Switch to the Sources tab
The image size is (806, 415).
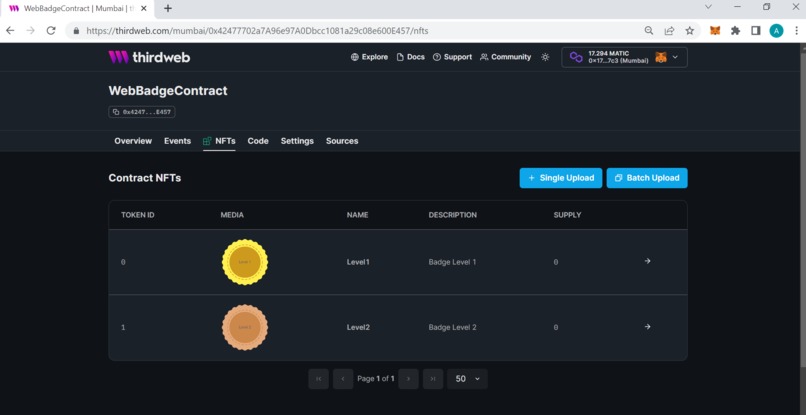point(342,141)
